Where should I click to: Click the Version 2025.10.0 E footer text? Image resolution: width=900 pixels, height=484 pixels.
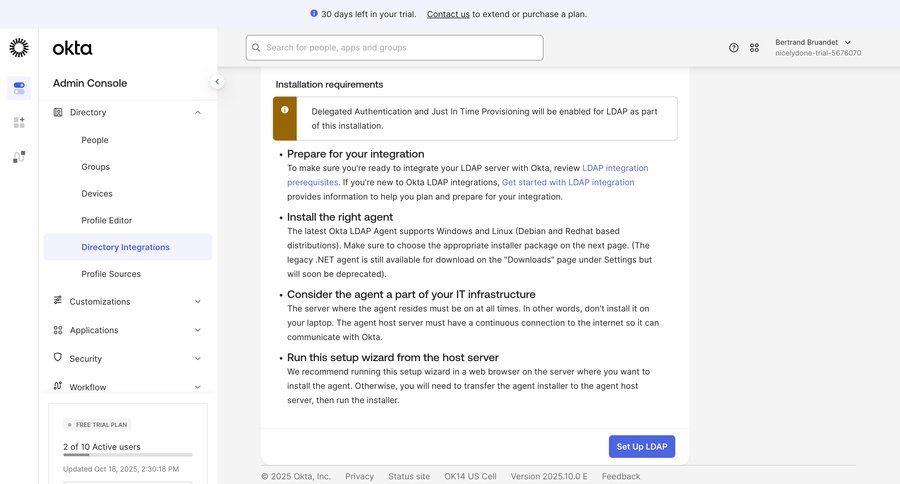coord(549,477)
